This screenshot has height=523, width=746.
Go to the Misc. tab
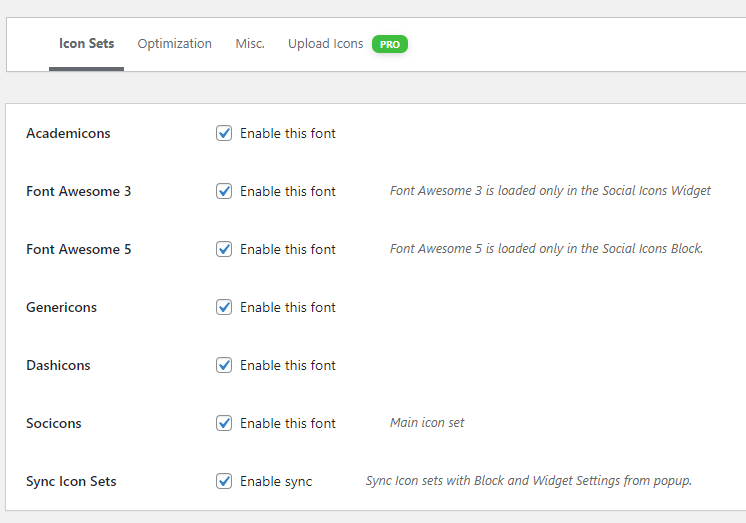[250, 44]
